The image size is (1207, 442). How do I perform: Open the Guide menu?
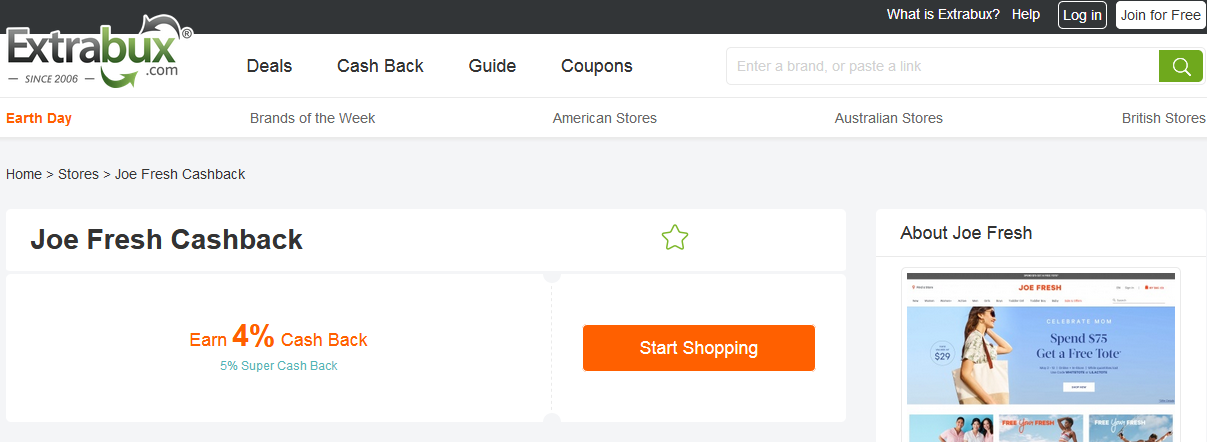pyautogui.click(x=492, y=66)
